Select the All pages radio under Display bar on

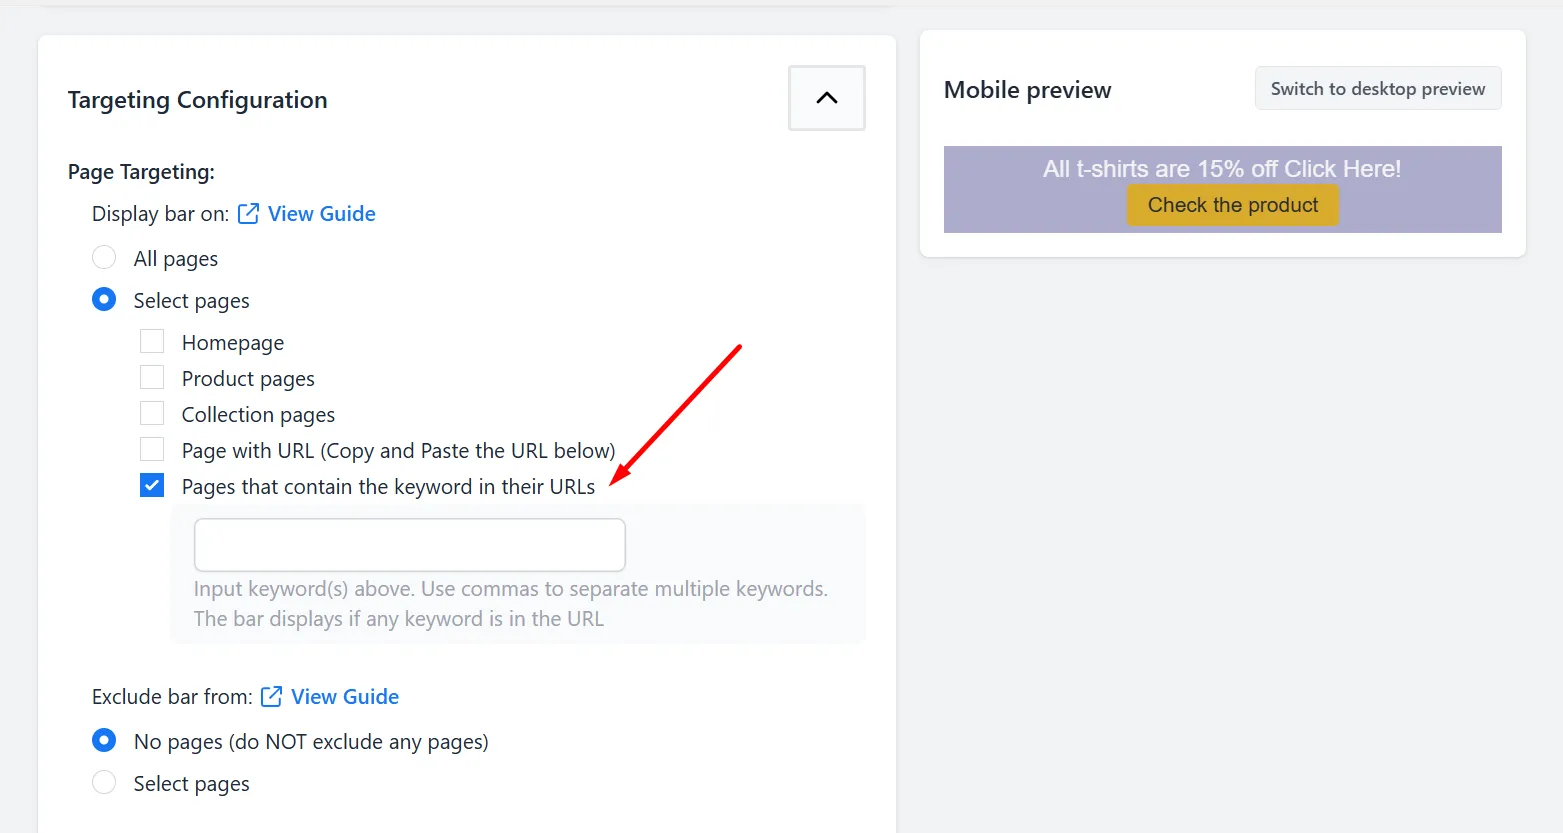click(x=104, y=258)
